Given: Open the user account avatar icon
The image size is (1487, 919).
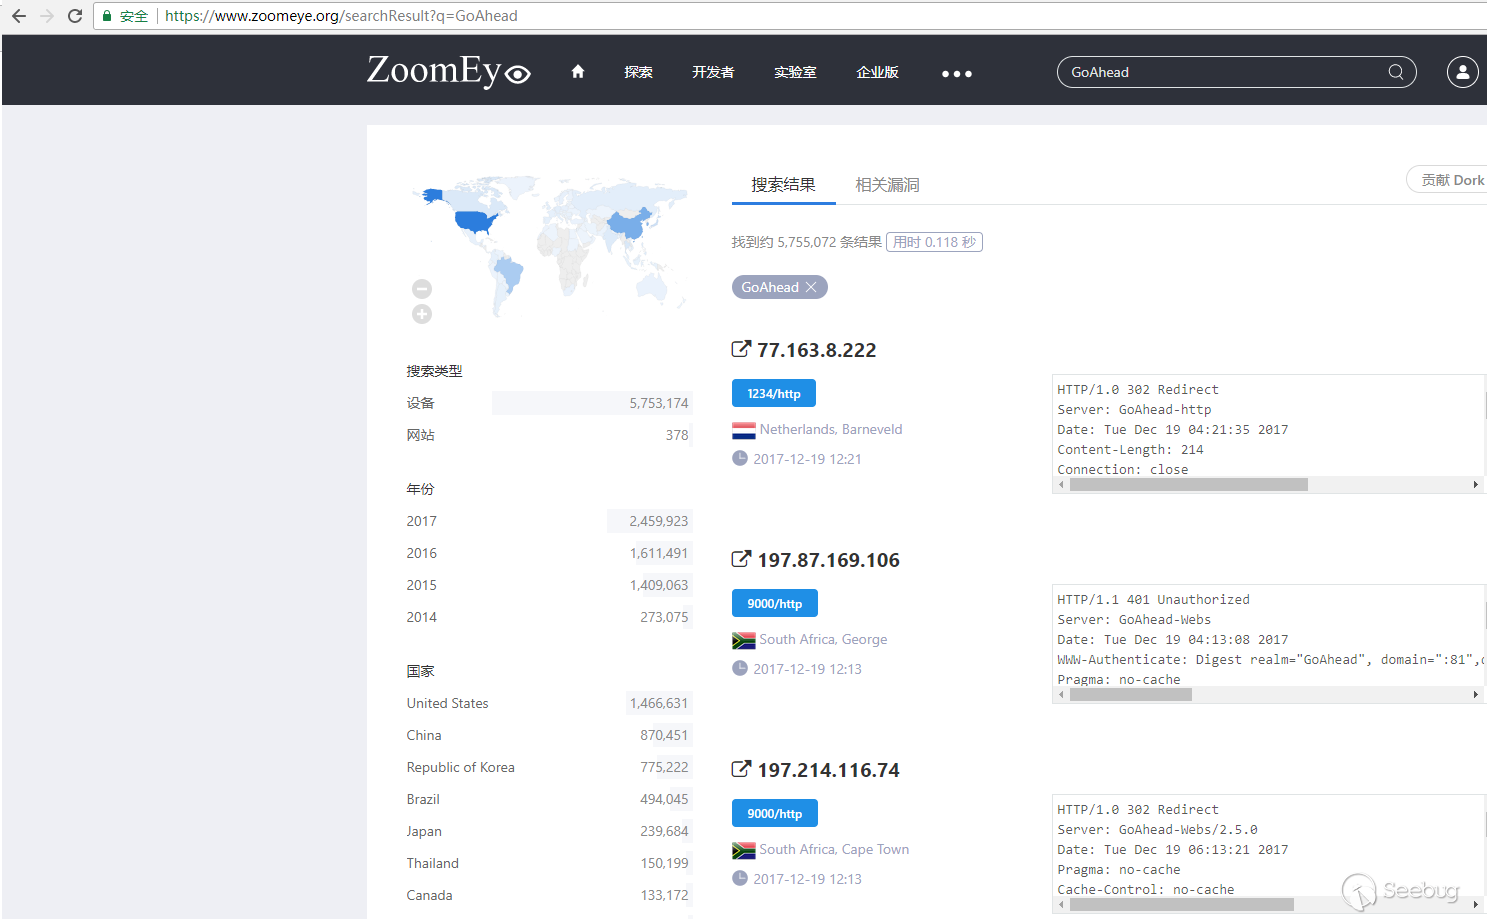Looking at the screenshot, I should pyautogui.click(x=1463, y=72).
